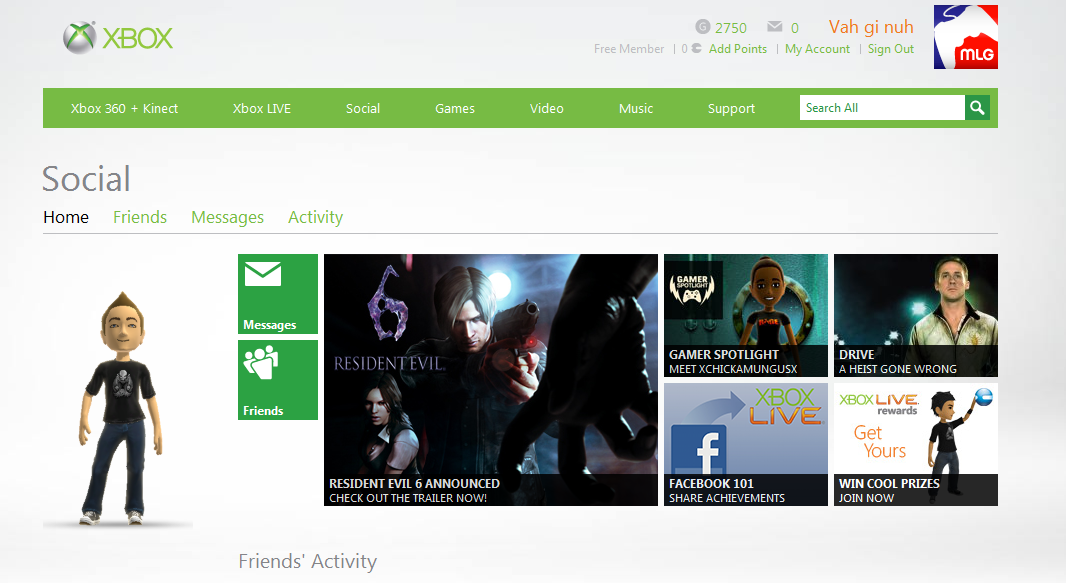Click the Social page heading
Viewport: 1066px width, 583px height.
tap(86, 179)
